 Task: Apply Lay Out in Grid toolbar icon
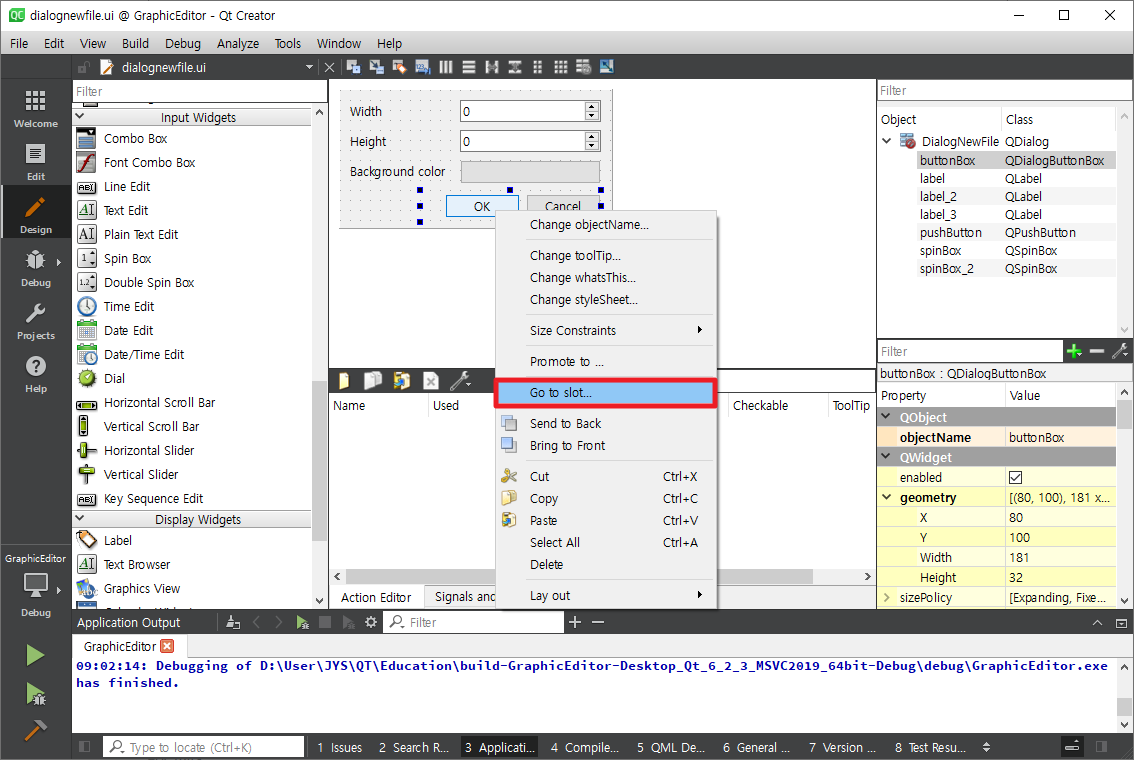point(560,67)
